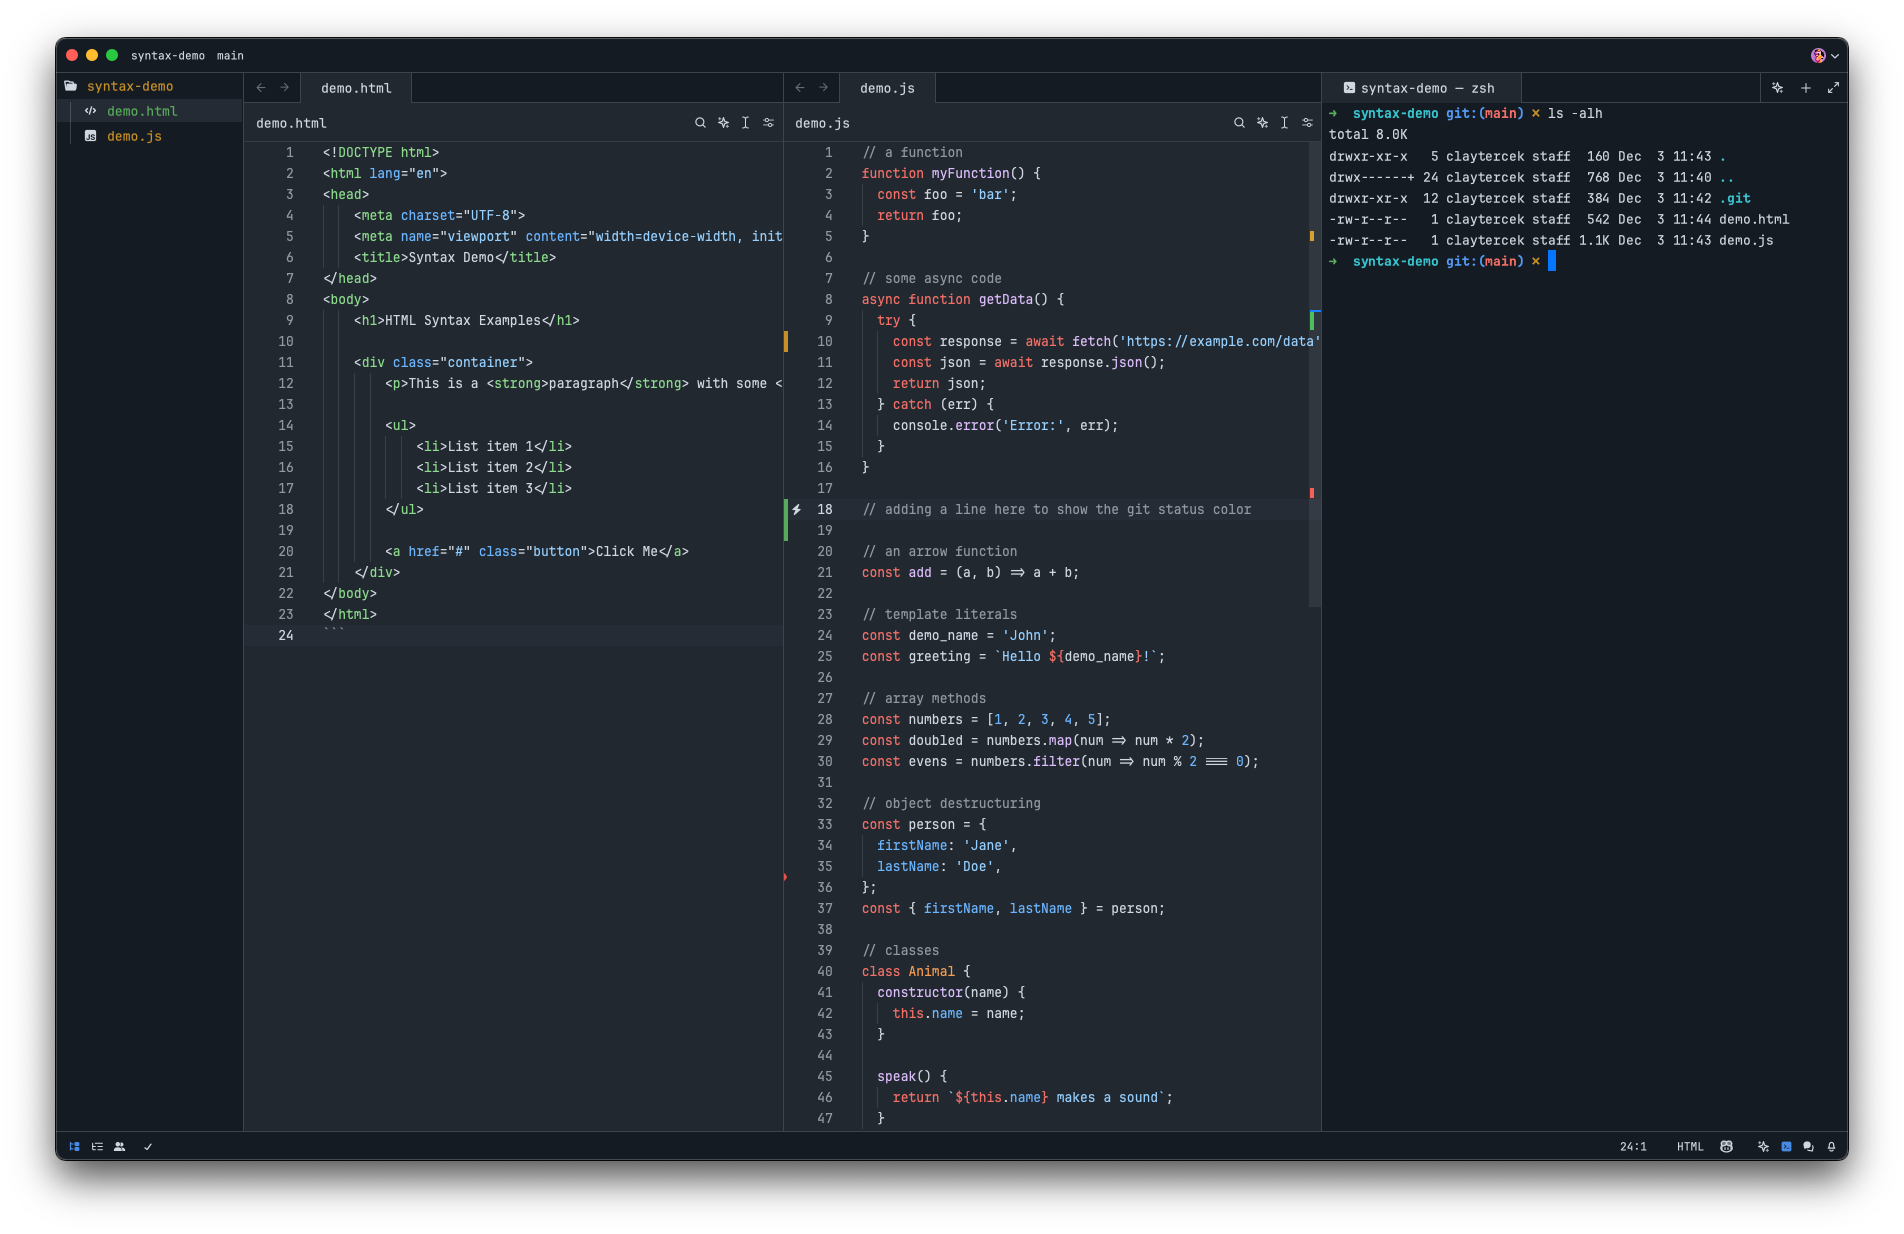Click the 'Click Me' anchor line in demo.html

(537, 551)
